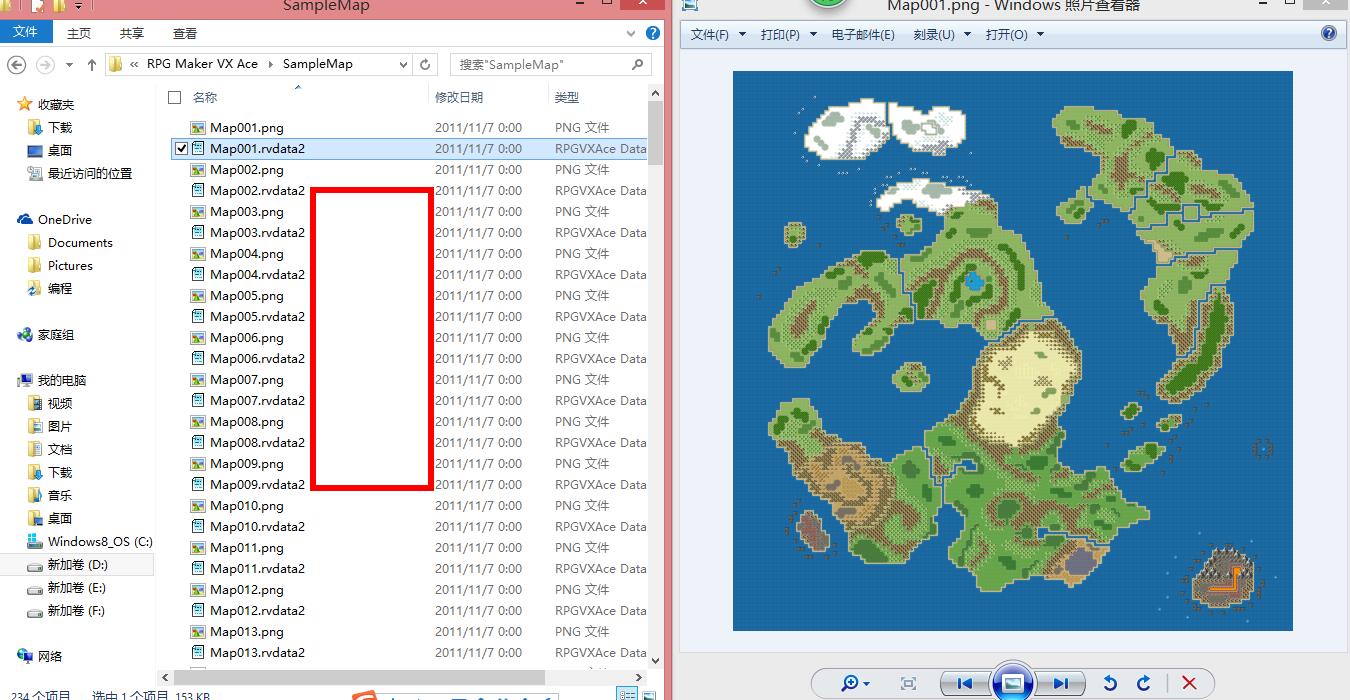
Task: Open 刻录(U) dropdown menu
Action: [x=941, y=34]
